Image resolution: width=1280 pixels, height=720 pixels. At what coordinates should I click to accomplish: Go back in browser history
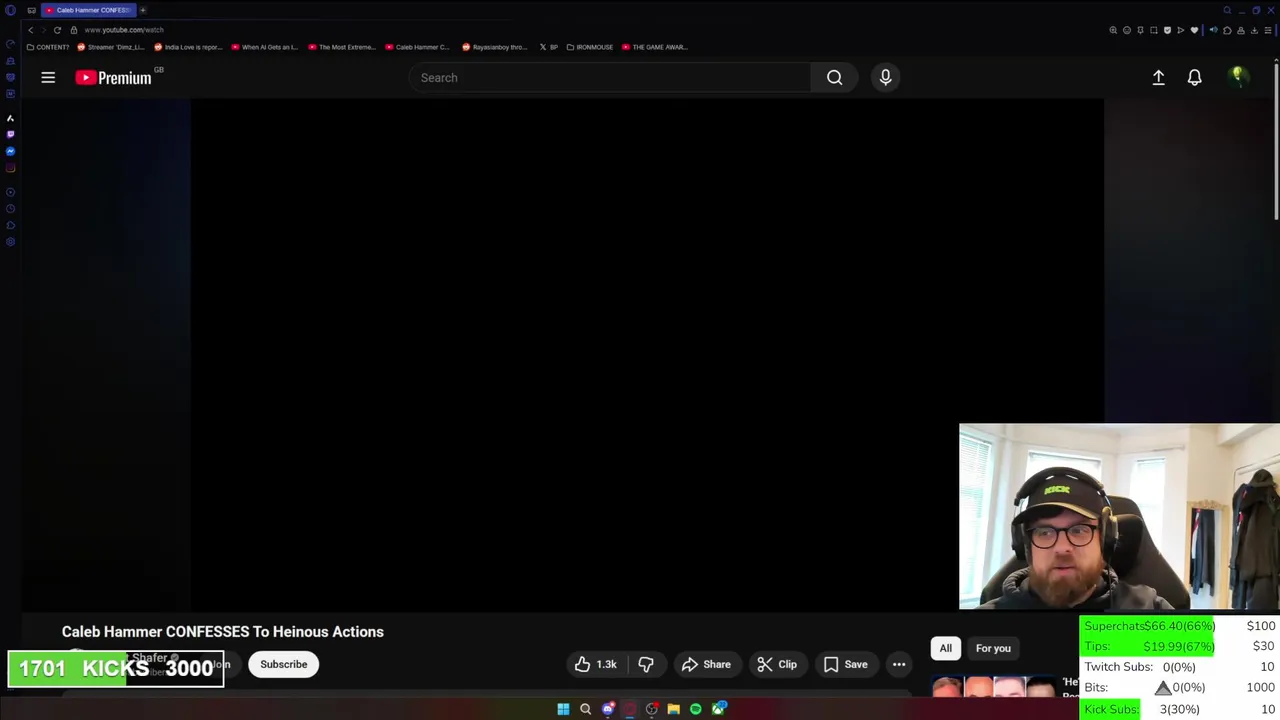(30, 30)
